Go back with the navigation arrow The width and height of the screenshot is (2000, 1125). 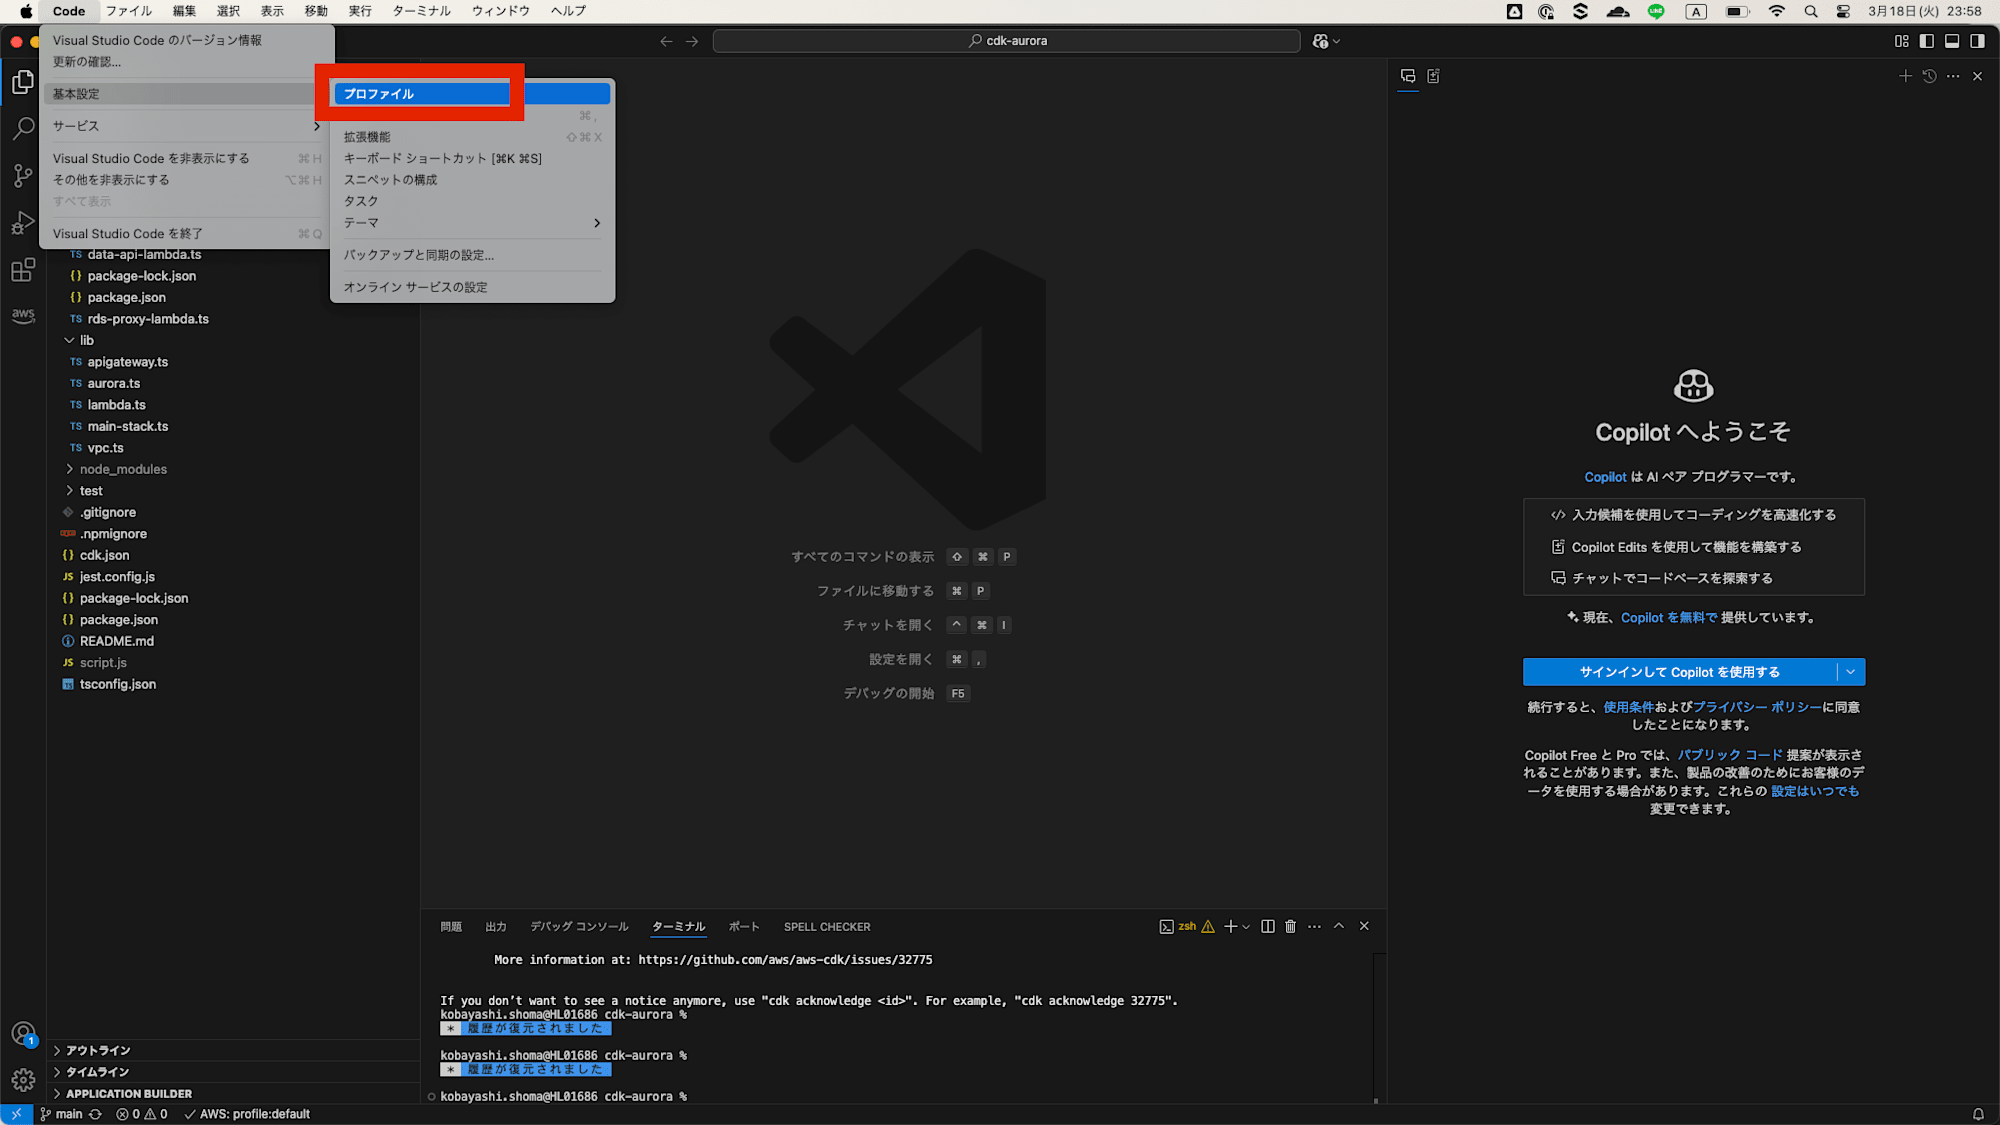coord(667,41)
